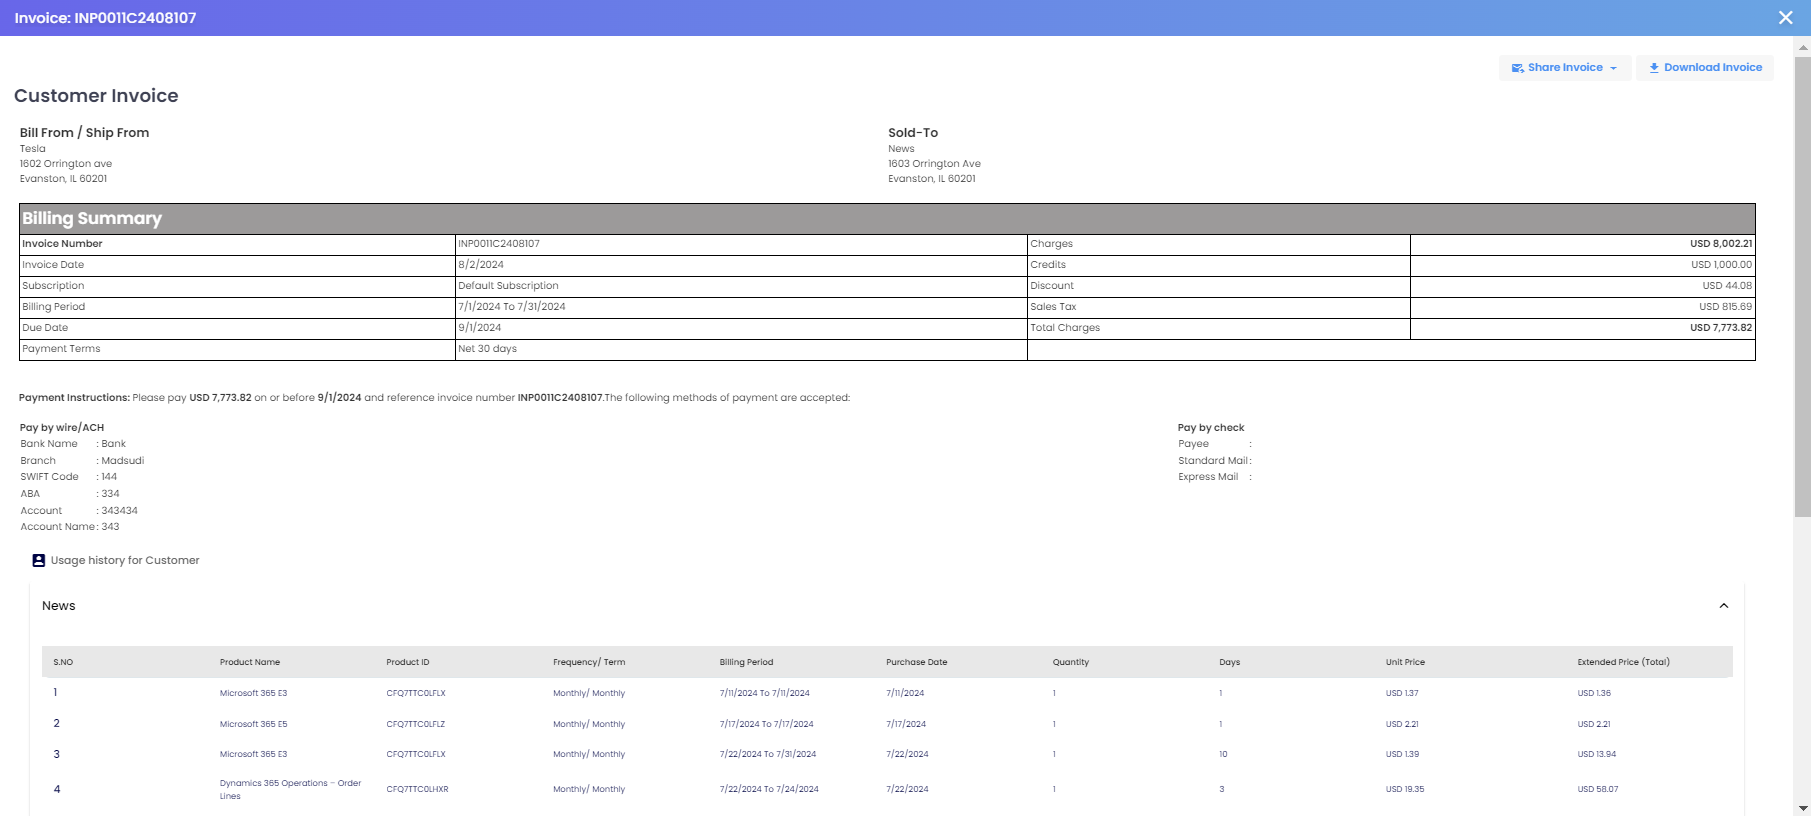Click product ID CFQ7TTC0LFLZ

[x=416, y=724]
